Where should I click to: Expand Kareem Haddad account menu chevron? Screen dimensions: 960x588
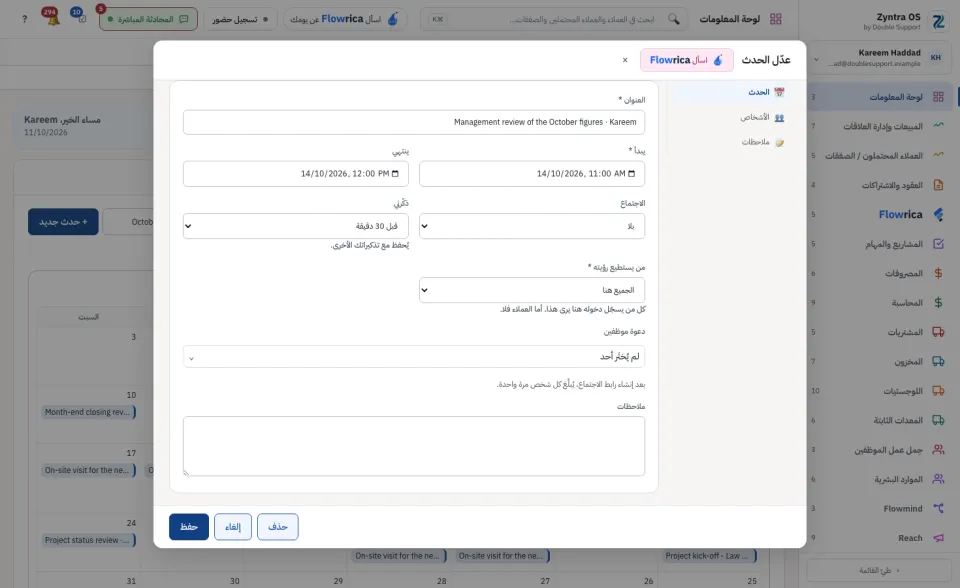point(816,59)
